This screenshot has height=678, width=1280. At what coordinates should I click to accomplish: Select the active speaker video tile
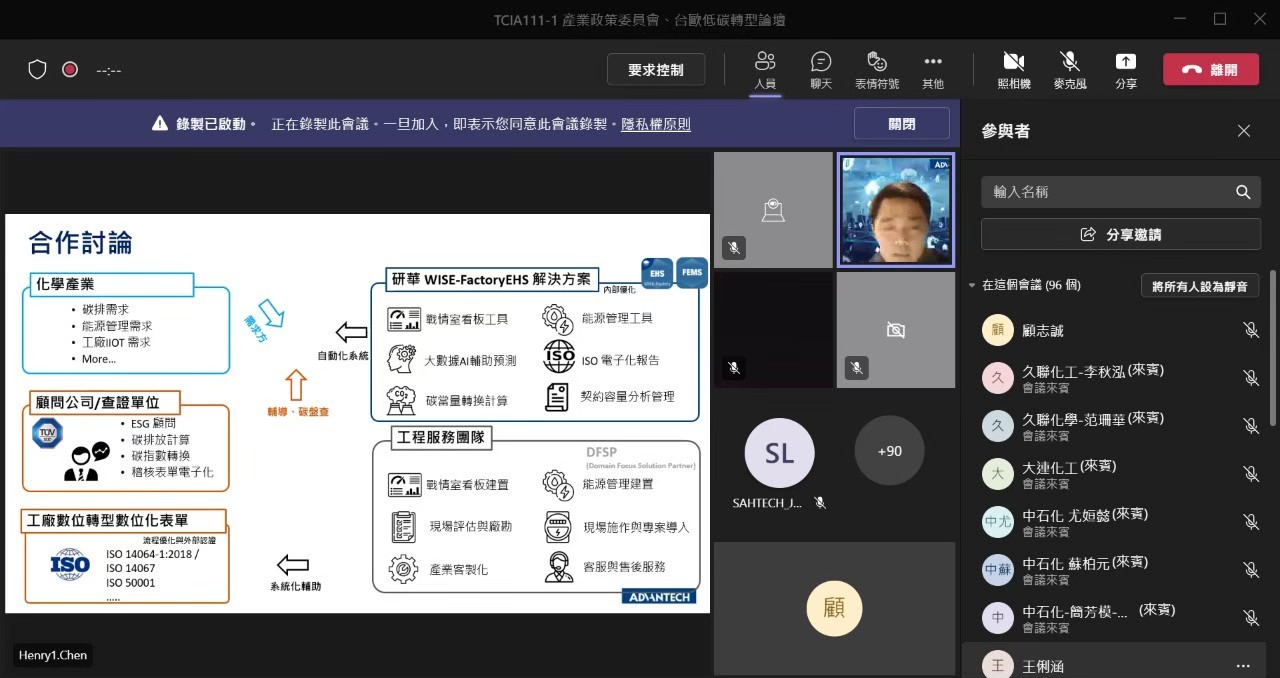(x=895, y=210)
